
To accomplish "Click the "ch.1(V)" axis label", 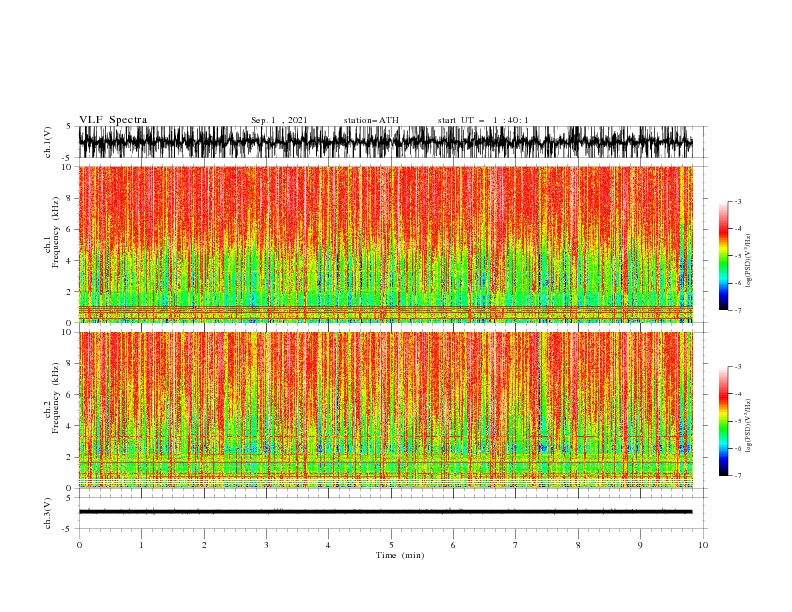I will (x=48, y=142).
